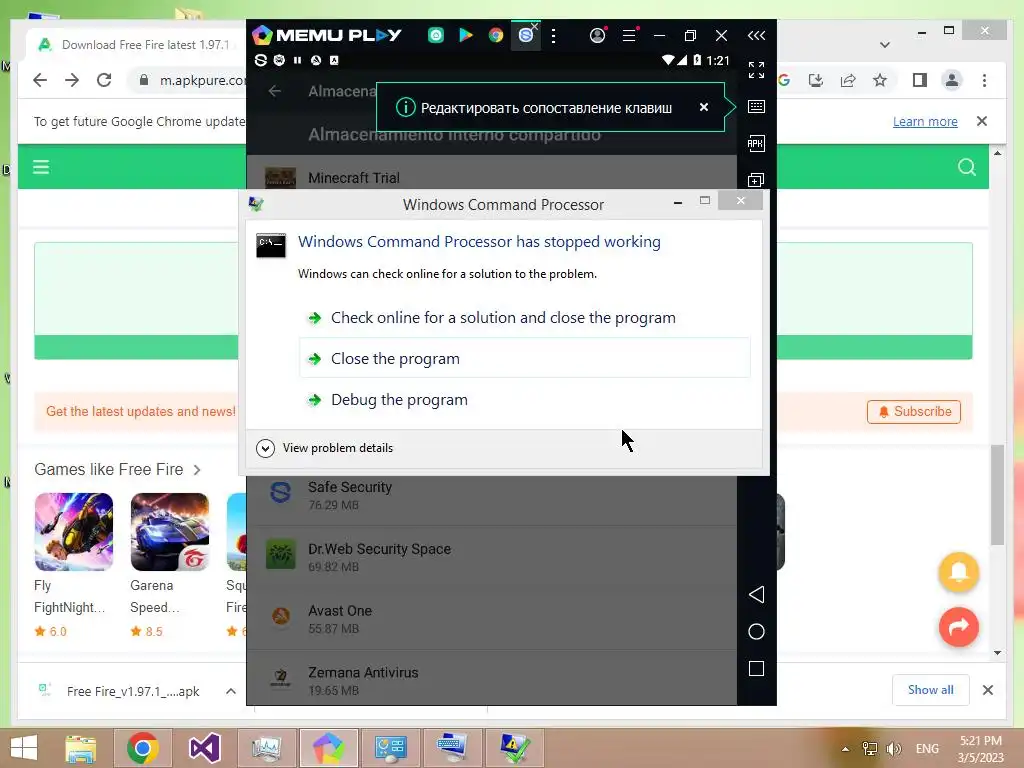Viewport: 1024px width, 768px height.
Task: Open apkpure search icon
Action: (967, 167)
